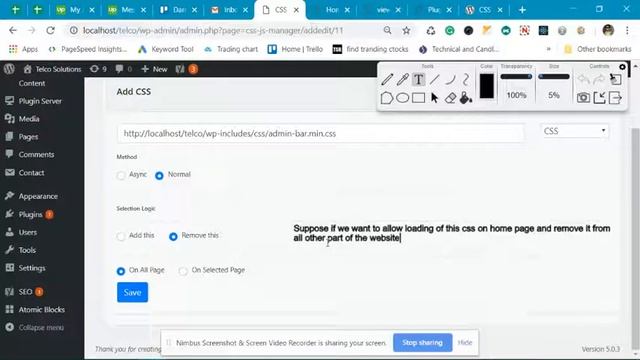The height and width of the screenshot is (360, 640).
Task: Expand hidden bookmarks chevron
Action: [x=549, y=49]
